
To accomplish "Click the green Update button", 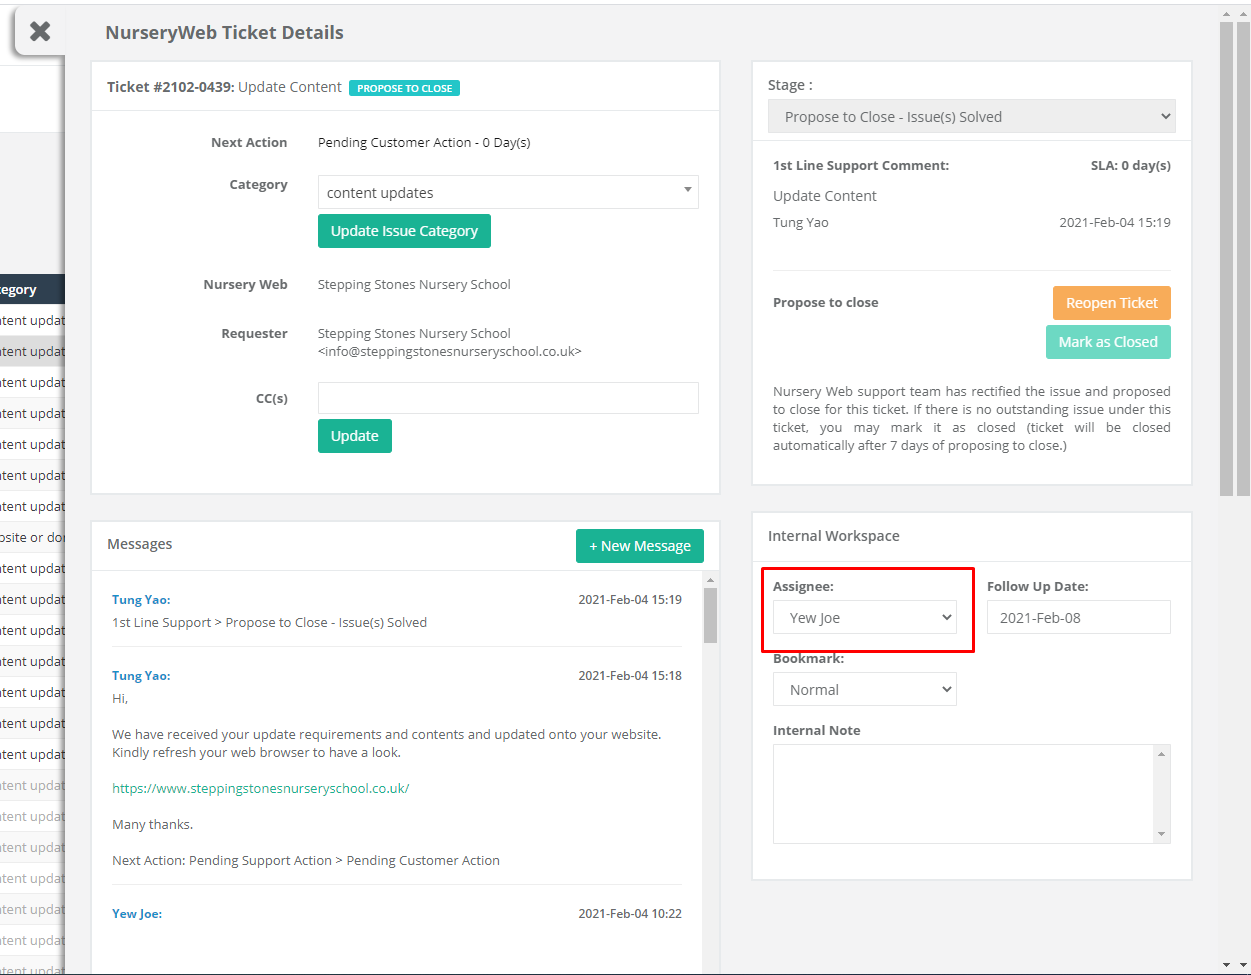I will coord(355,436).
